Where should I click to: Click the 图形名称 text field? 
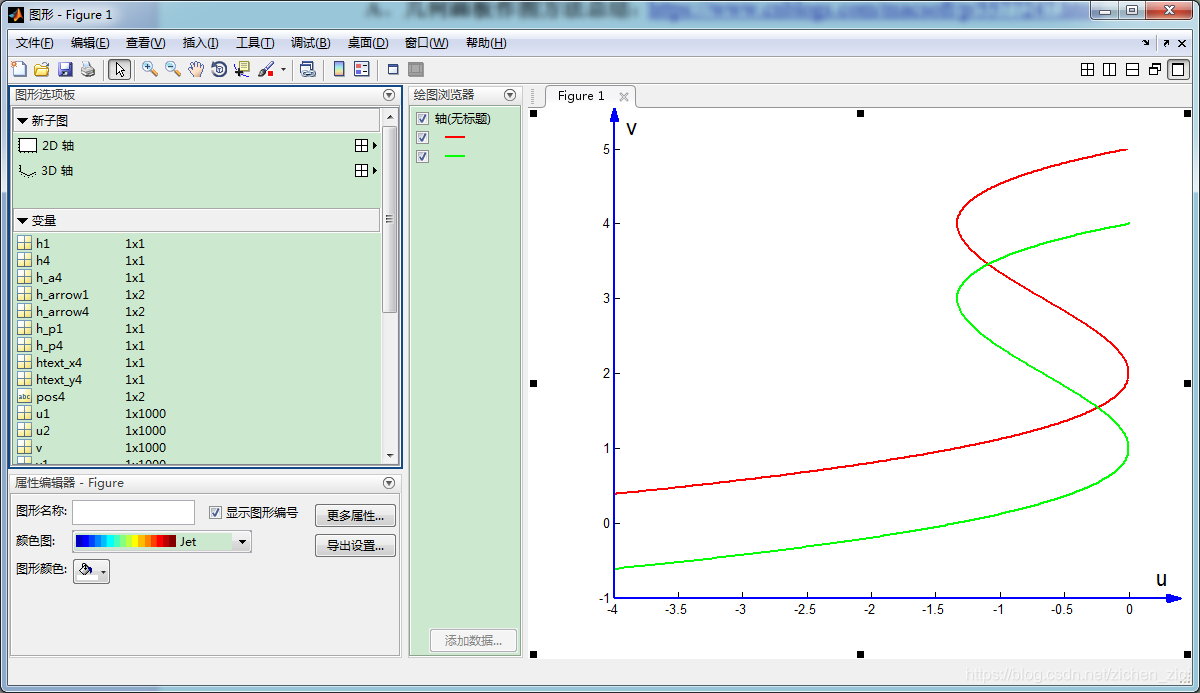[133, 512]
